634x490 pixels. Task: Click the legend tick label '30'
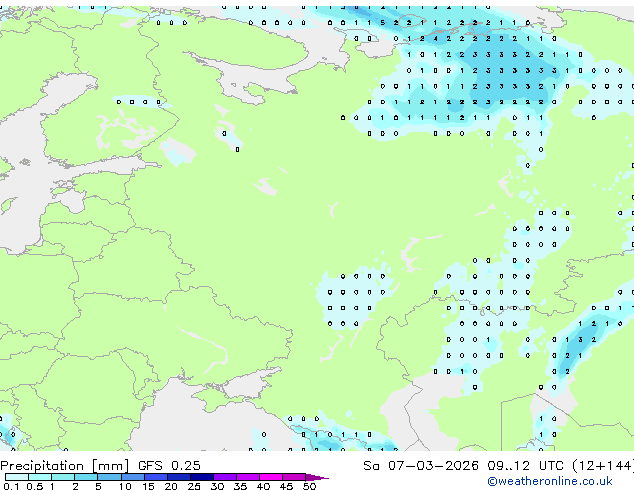point(217,486)
